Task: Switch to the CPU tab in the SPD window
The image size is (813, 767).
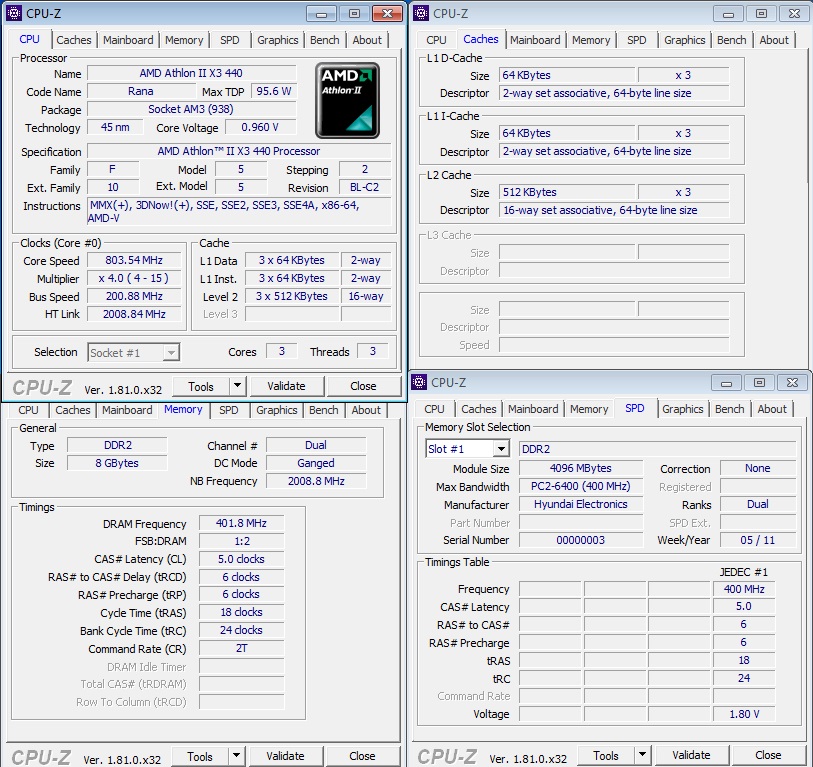Action: (434, 409)
